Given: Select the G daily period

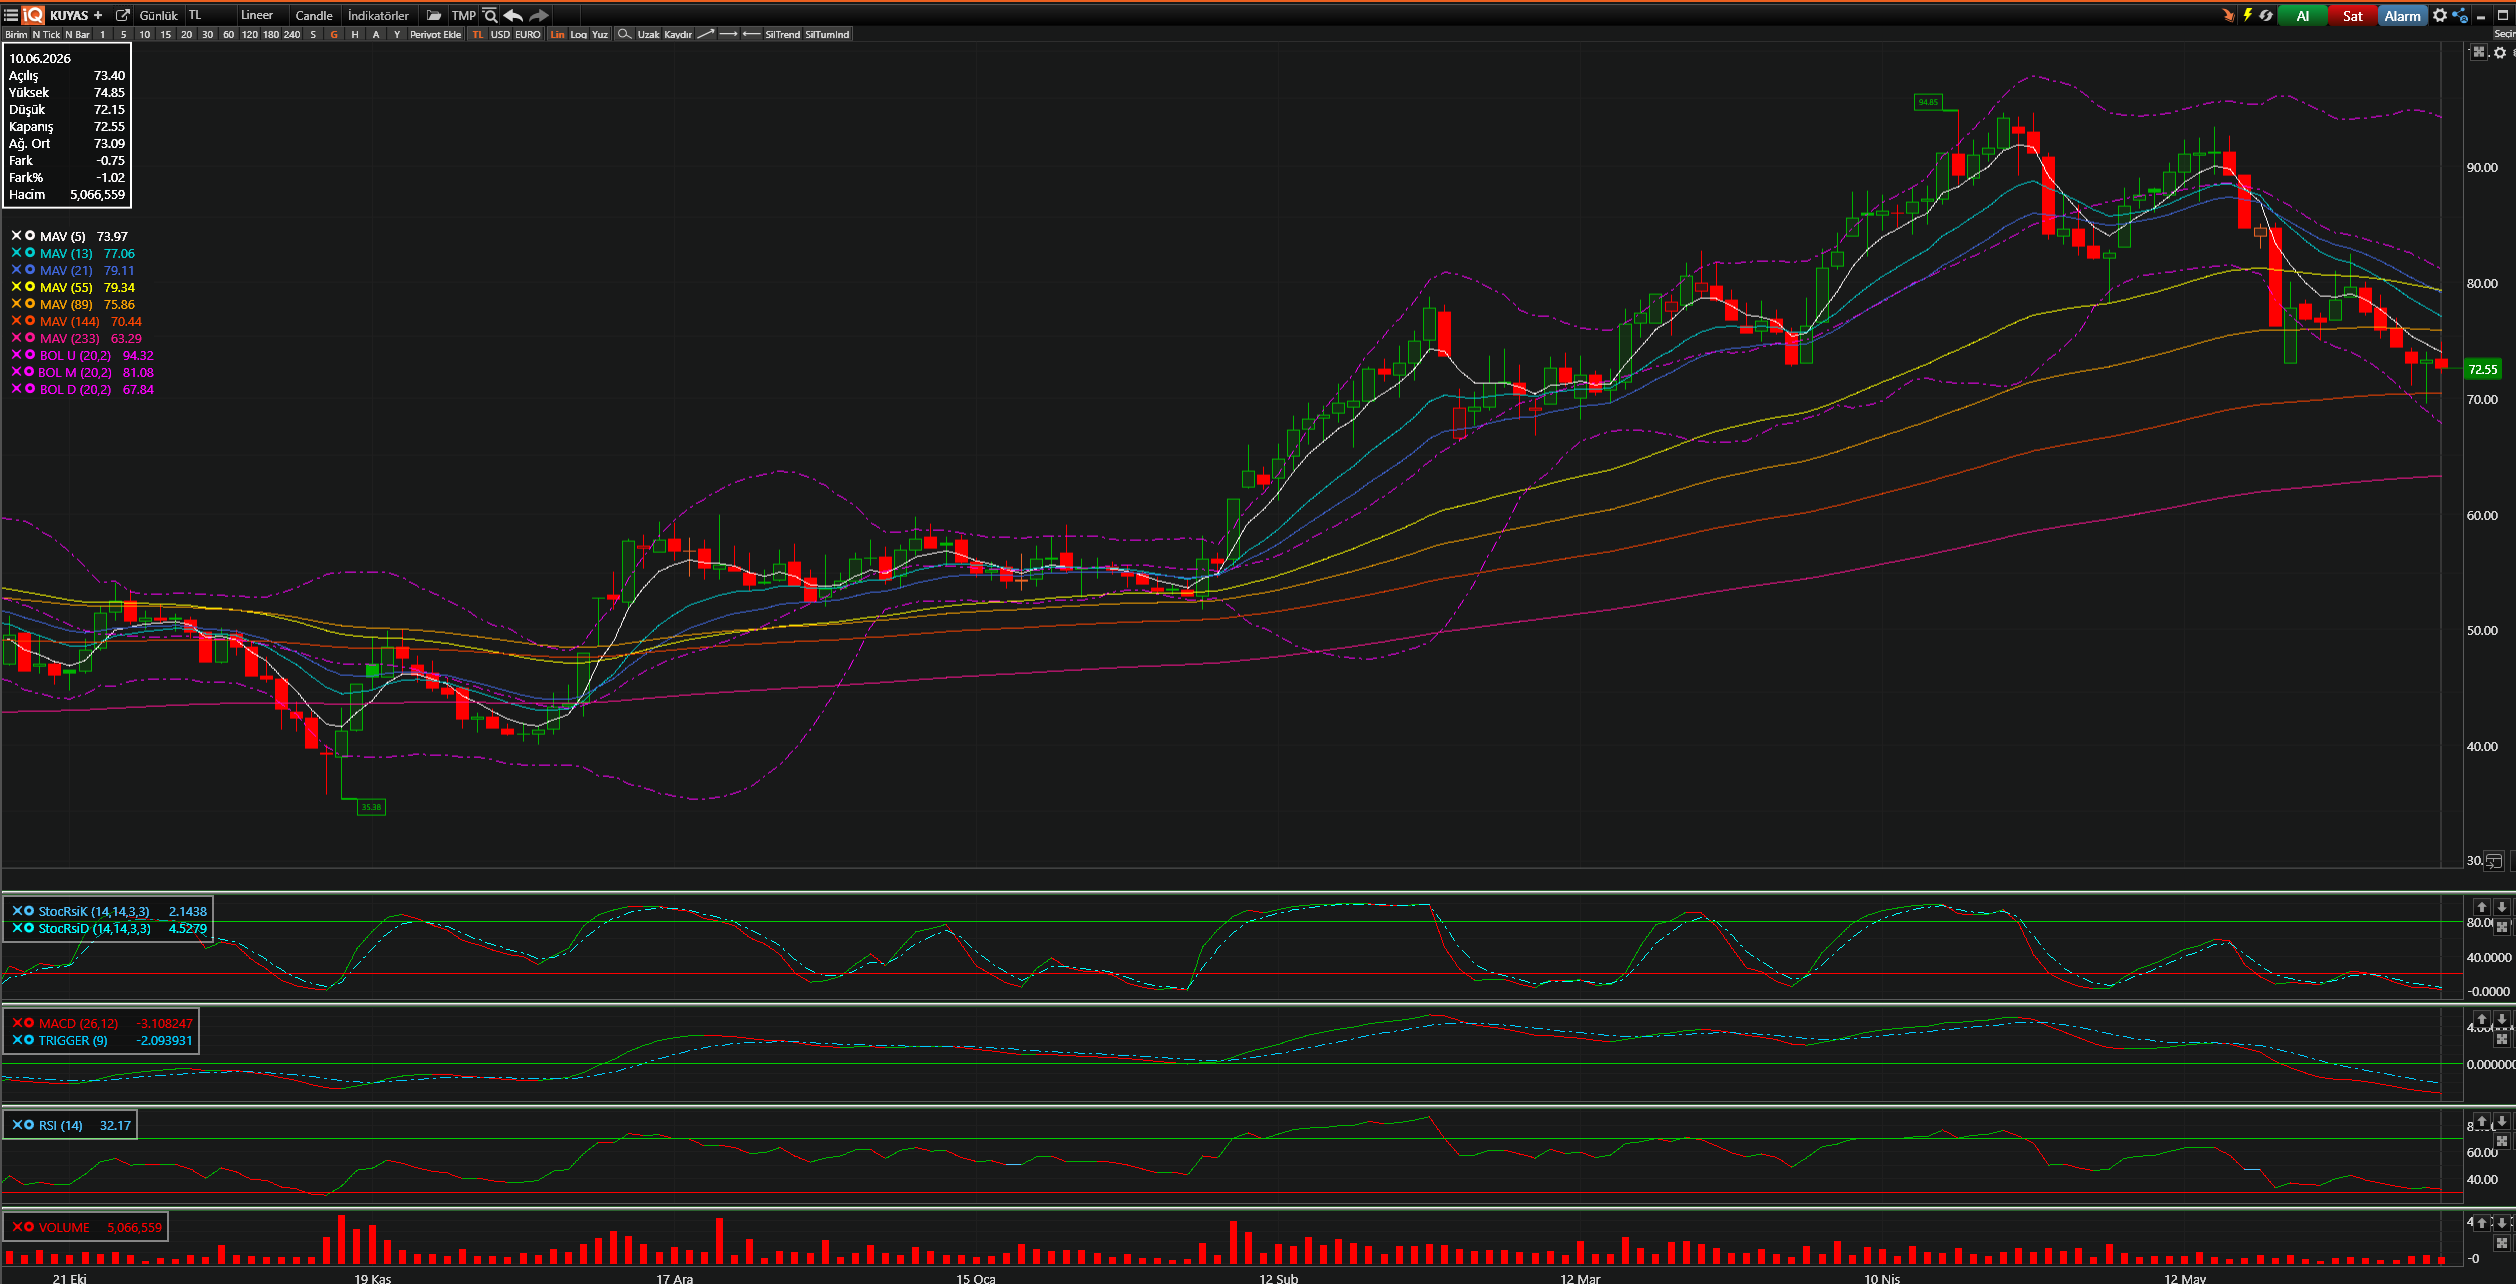Looking at the screenshot, I should click(x=334, y=34).
